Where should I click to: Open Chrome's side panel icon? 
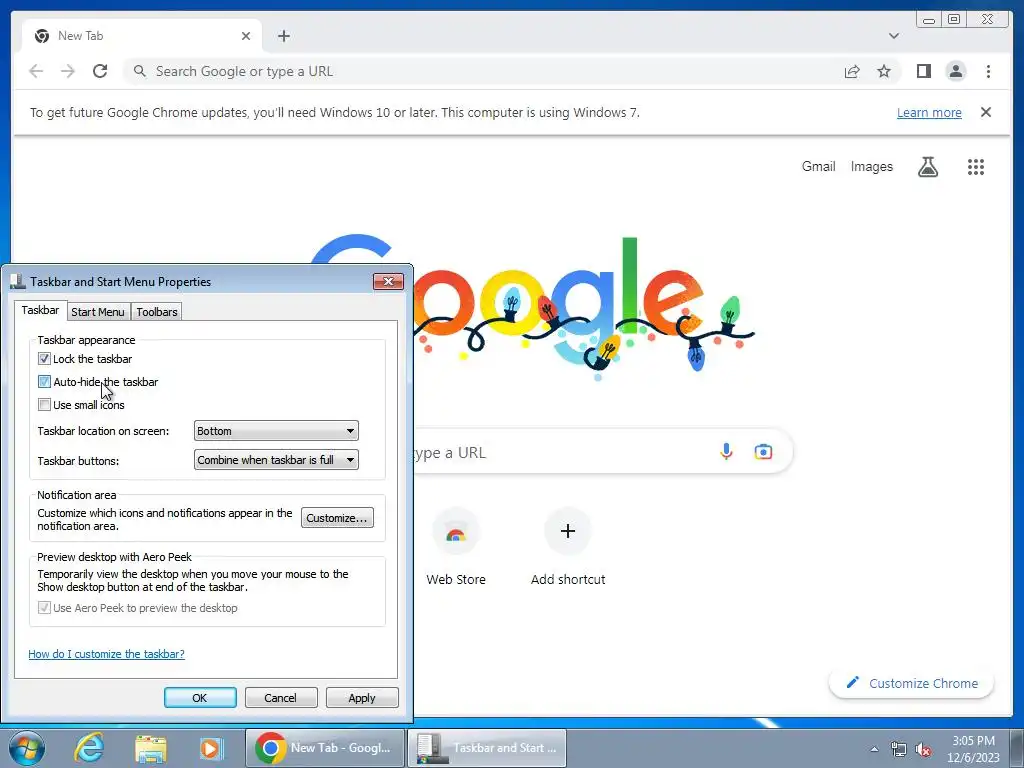coord(923,71)
